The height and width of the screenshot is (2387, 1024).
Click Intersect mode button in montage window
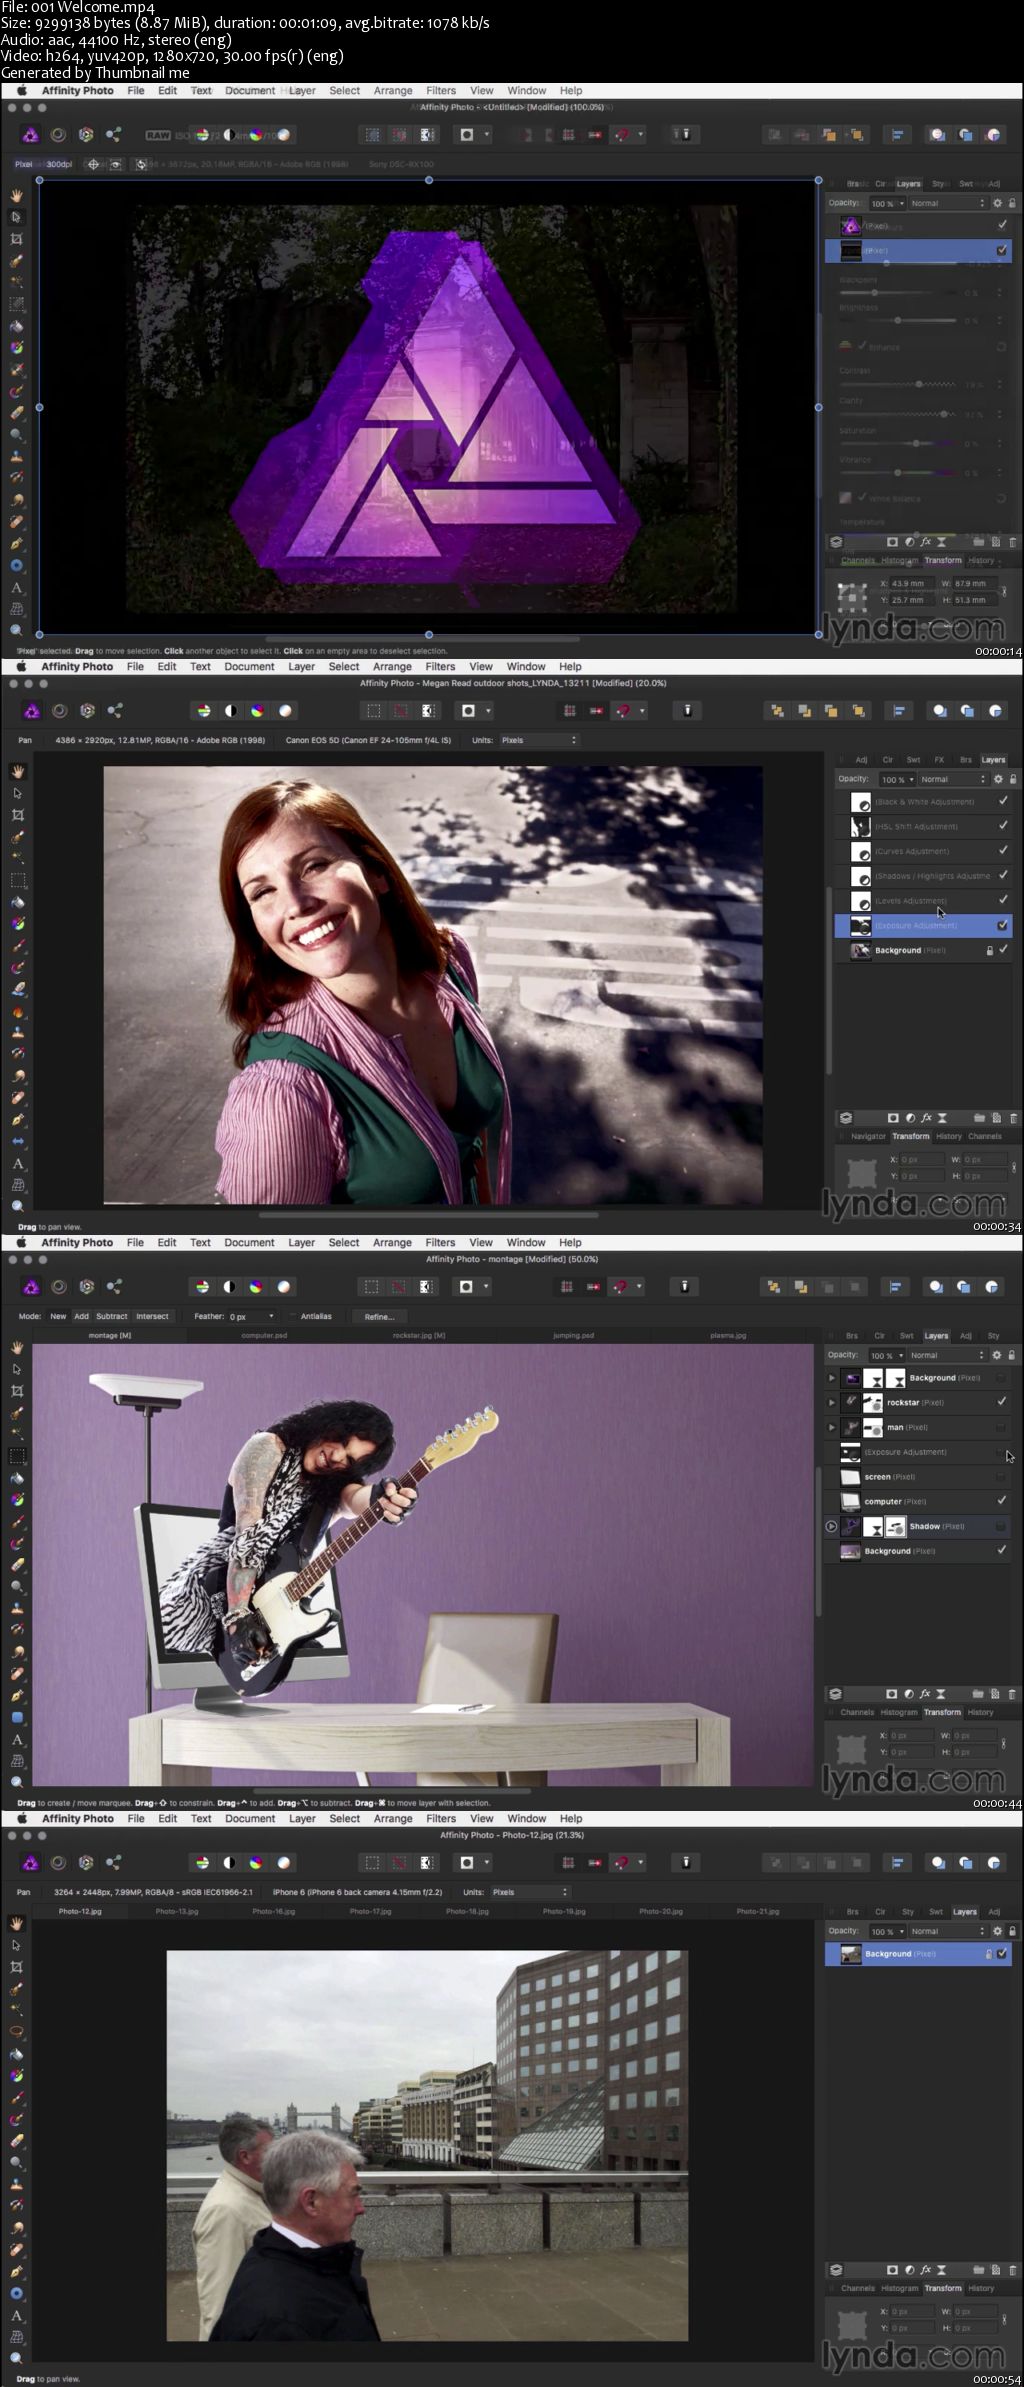[152, 1316]
